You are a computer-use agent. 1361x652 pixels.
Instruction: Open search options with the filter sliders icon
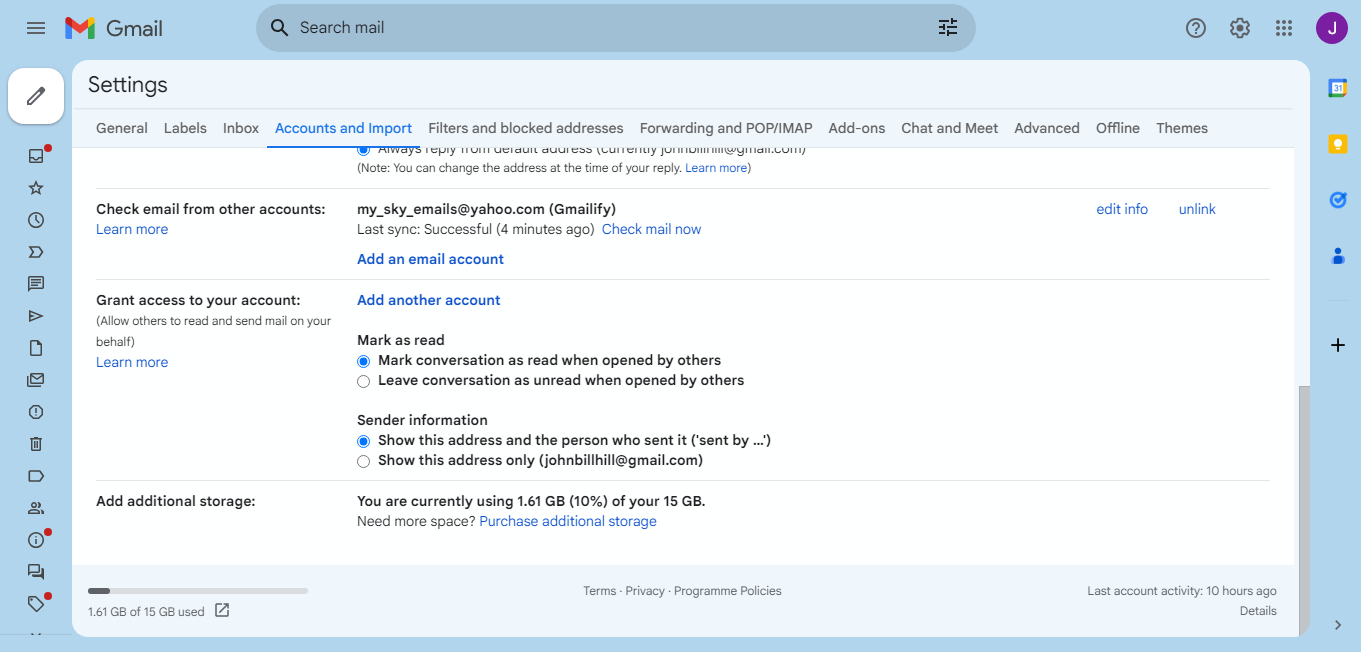tap(947, 28)
